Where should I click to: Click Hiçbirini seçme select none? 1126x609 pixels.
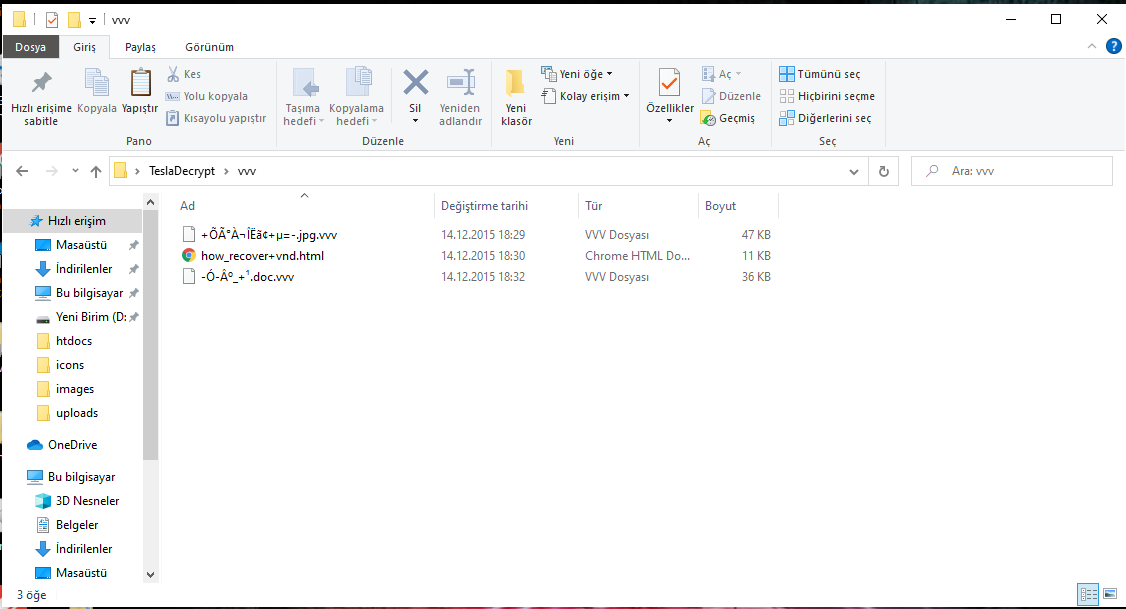click(x=827, y=96)
